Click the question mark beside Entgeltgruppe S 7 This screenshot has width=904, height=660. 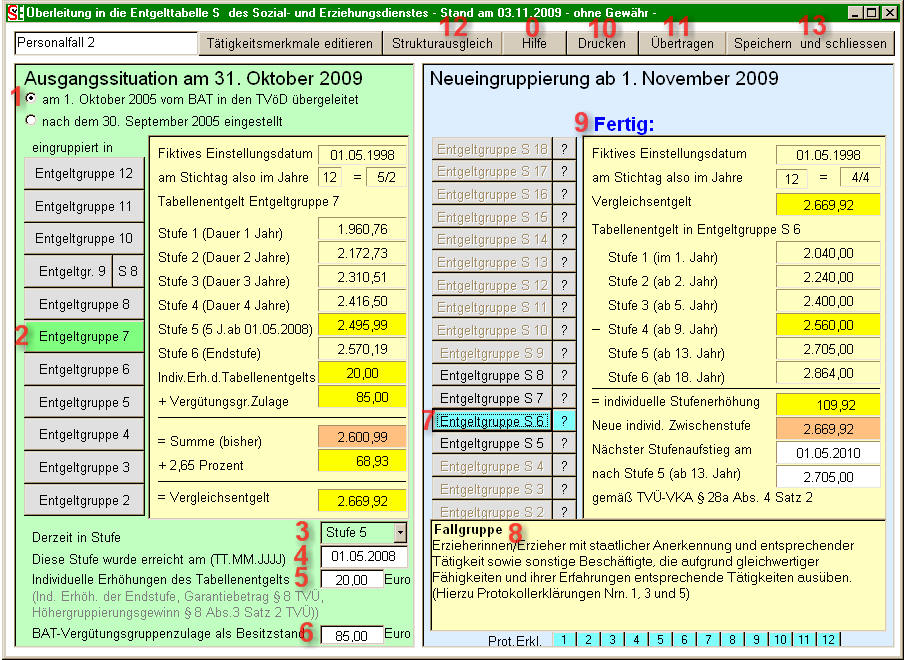pos(563,398)
